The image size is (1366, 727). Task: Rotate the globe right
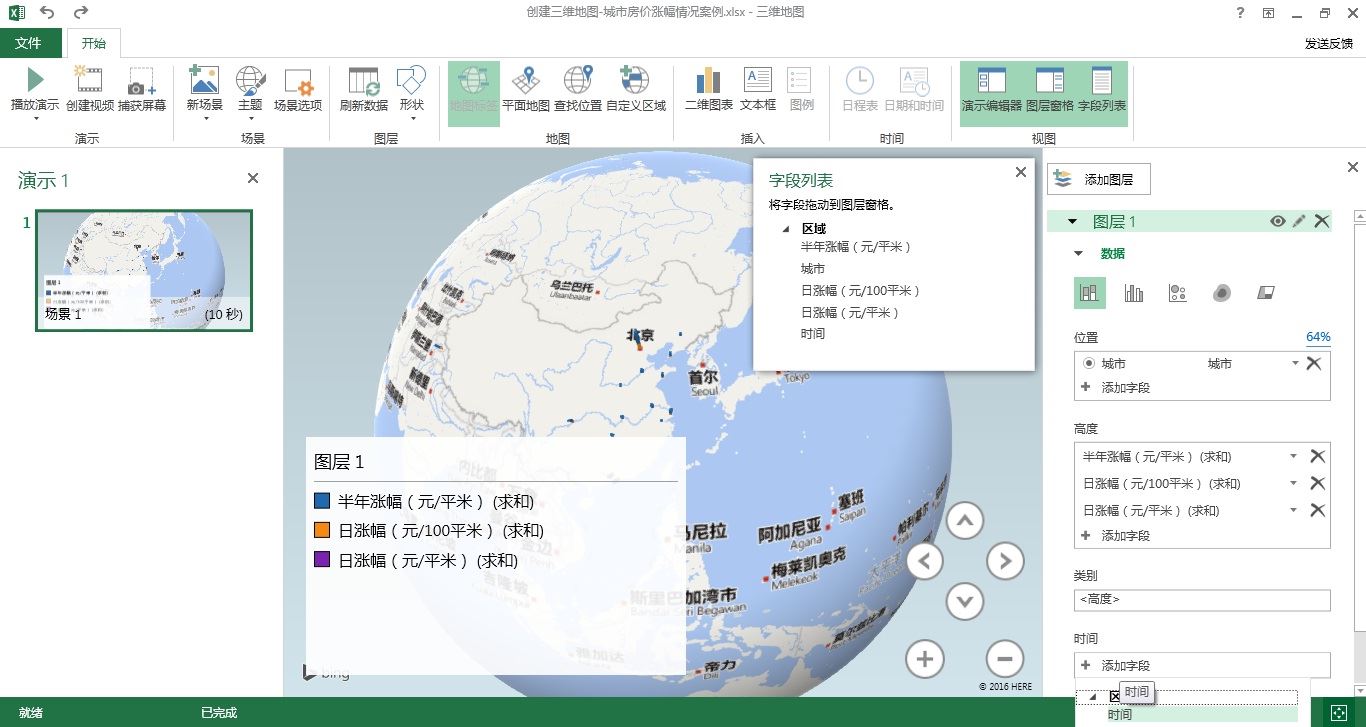1005,561
